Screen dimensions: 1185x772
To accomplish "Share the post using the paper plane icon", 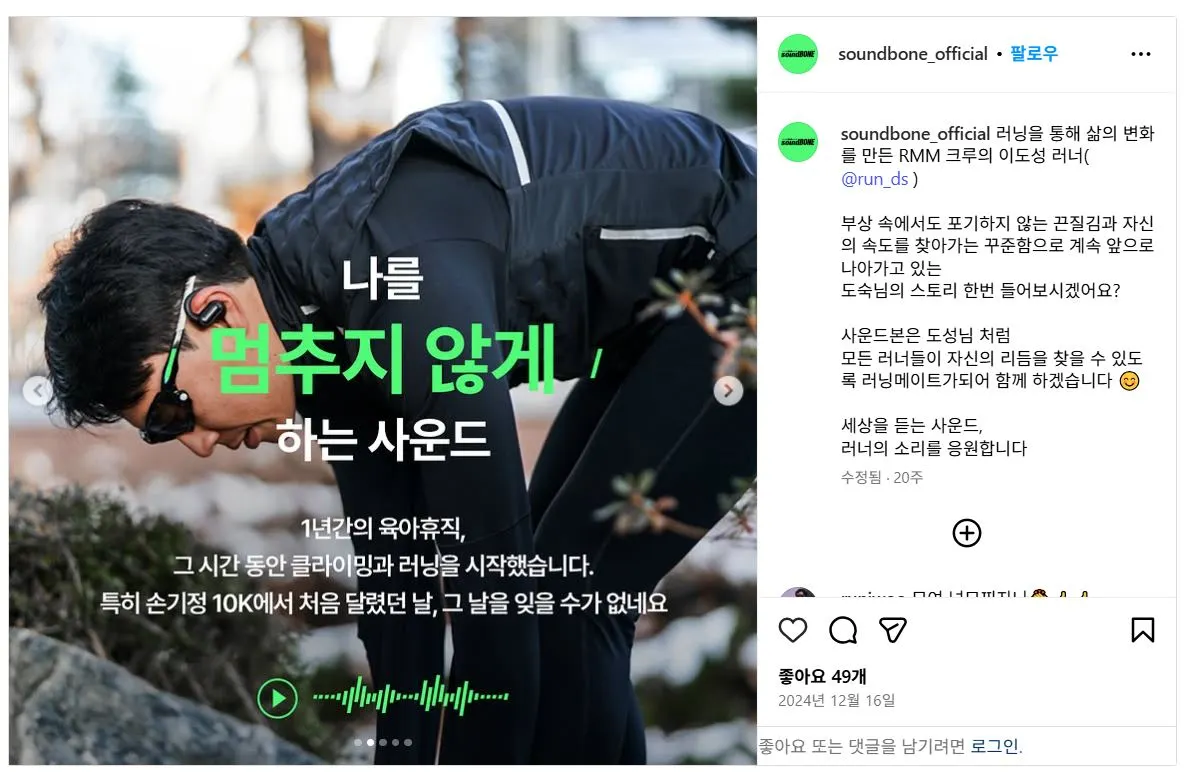I will [x=893, y=630].
